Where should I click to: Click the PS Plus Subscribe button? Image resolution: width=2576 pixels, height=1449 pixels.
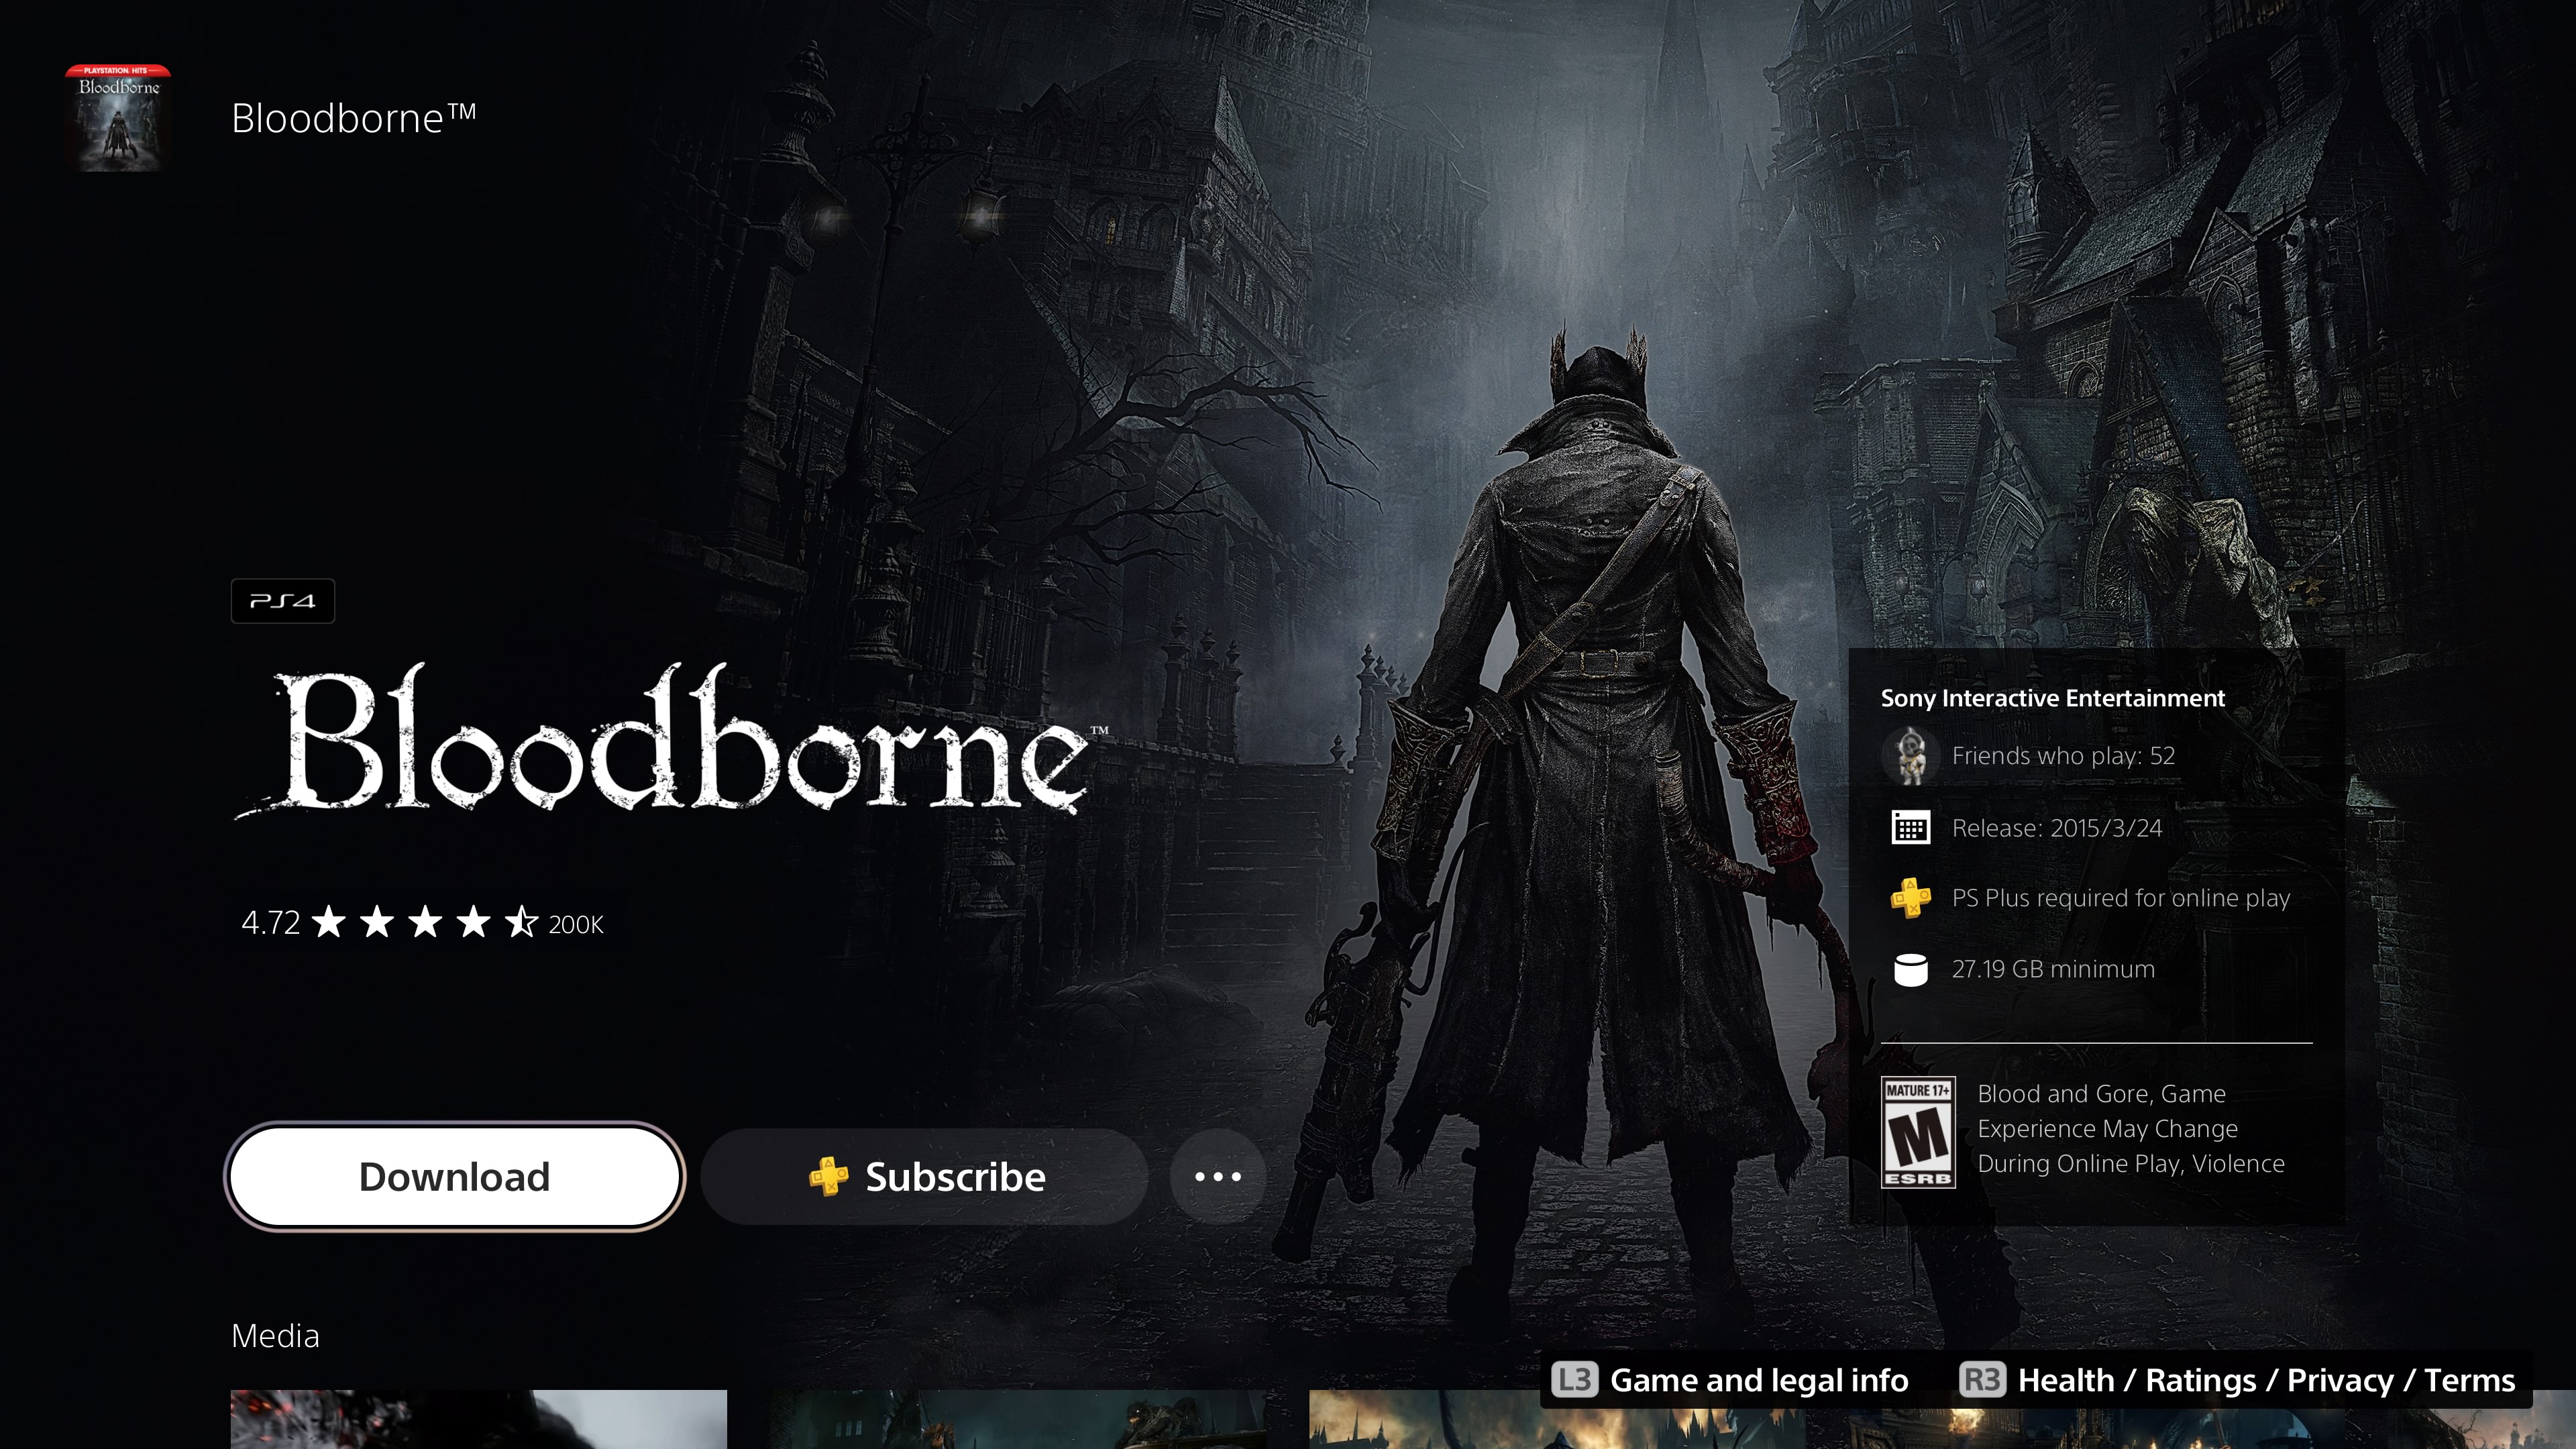tap(925, 1177)
